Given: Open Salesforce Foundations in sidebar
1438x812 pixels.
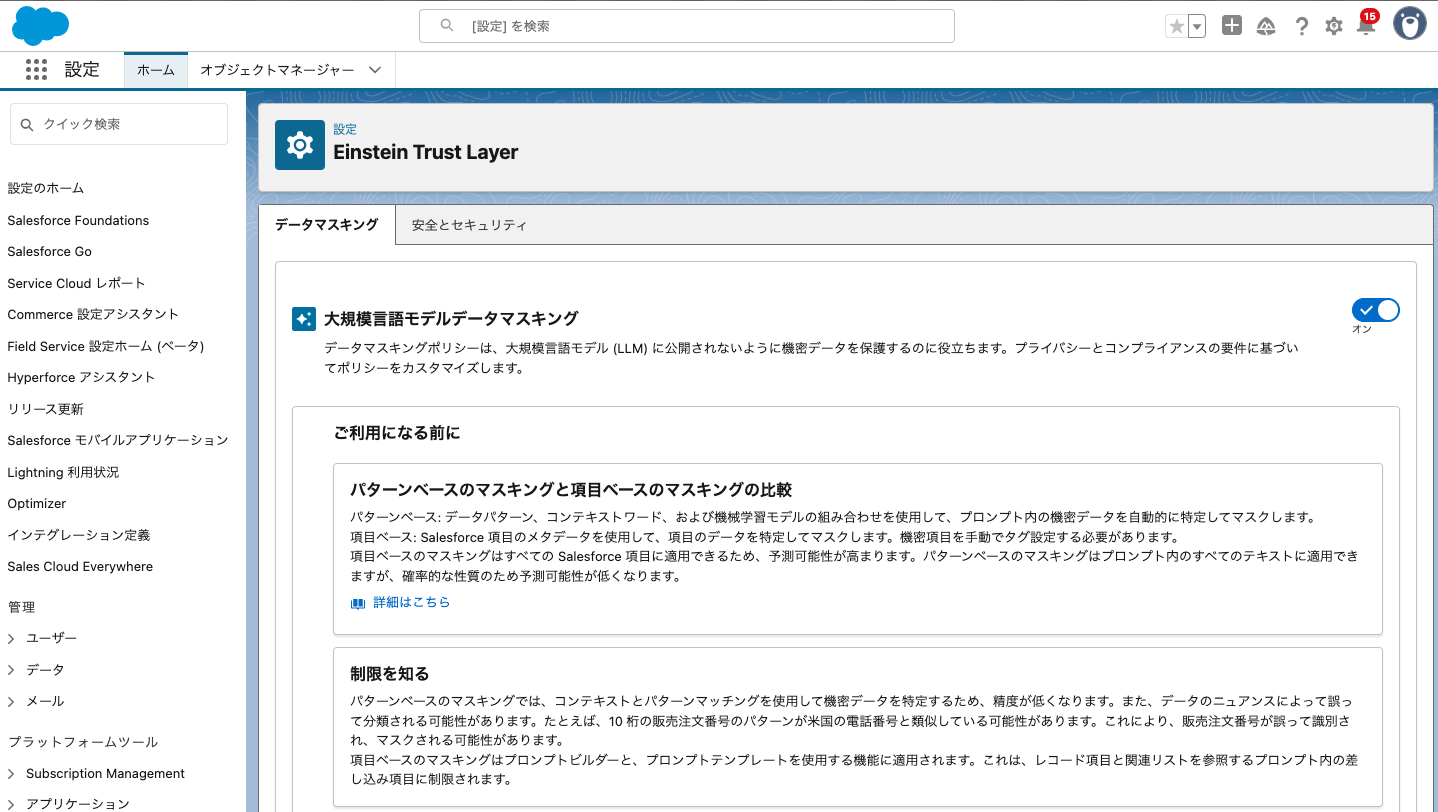Looking at the screenshot, I should tap(78, 220).
